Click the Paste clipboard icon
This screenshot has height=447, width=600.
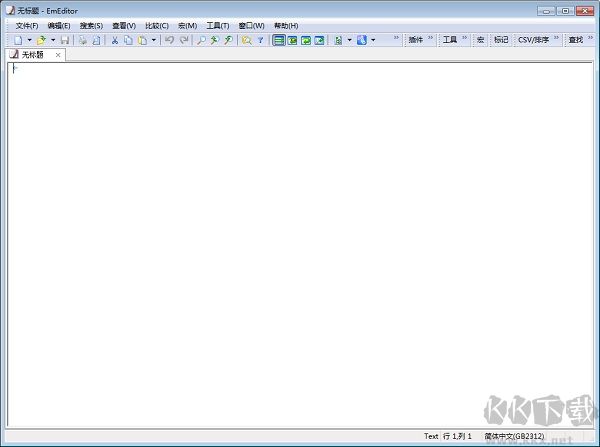[x=142, y=40]
